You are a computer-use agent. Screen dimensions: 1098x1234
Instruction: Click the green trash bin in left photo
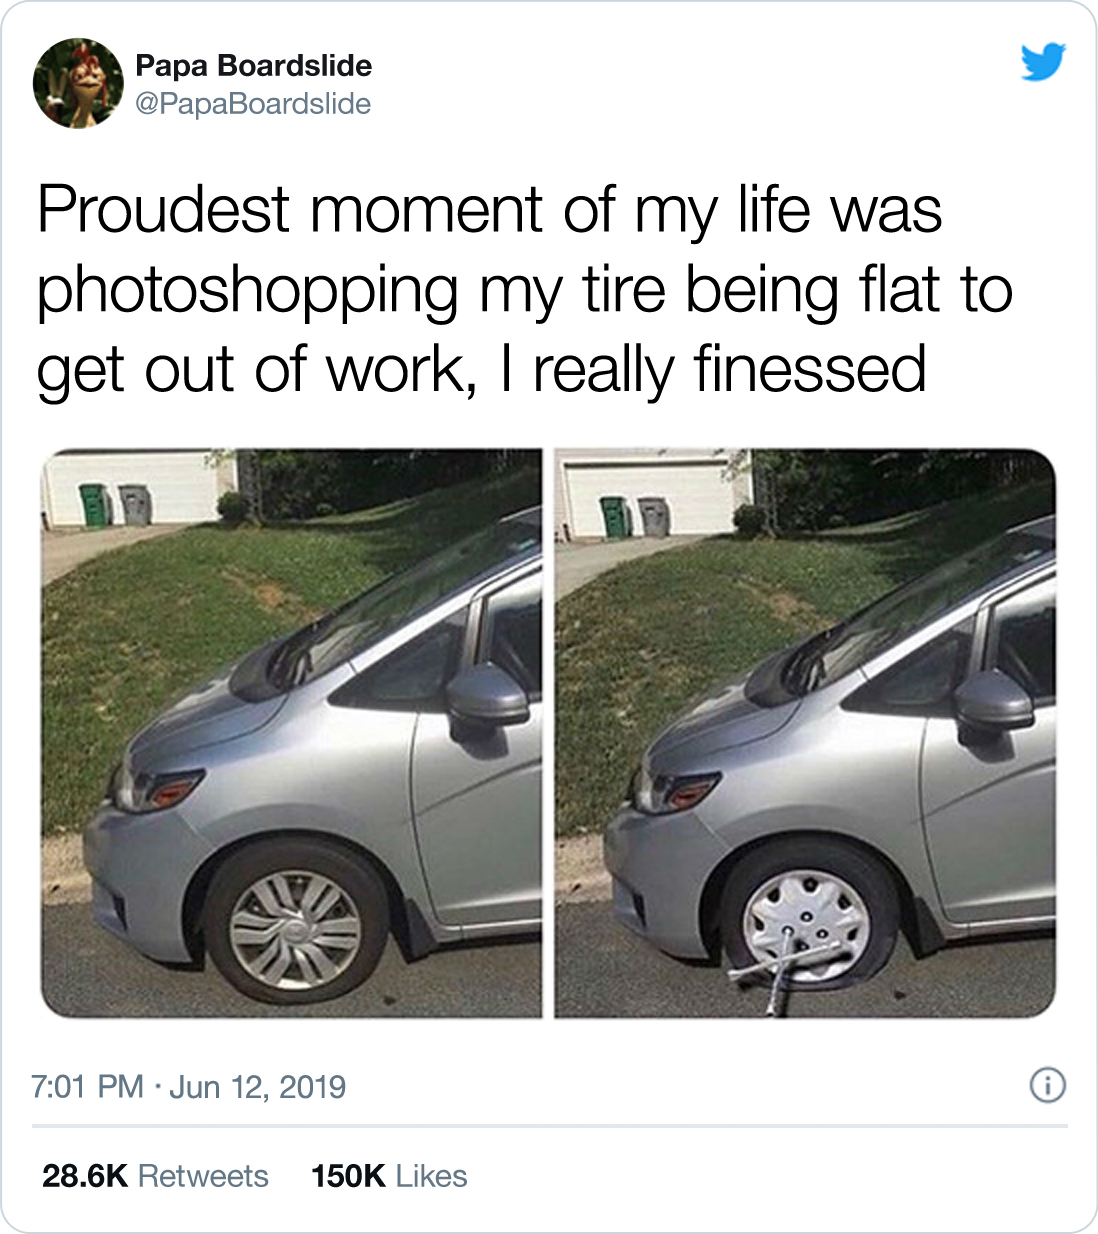(94, 504)
